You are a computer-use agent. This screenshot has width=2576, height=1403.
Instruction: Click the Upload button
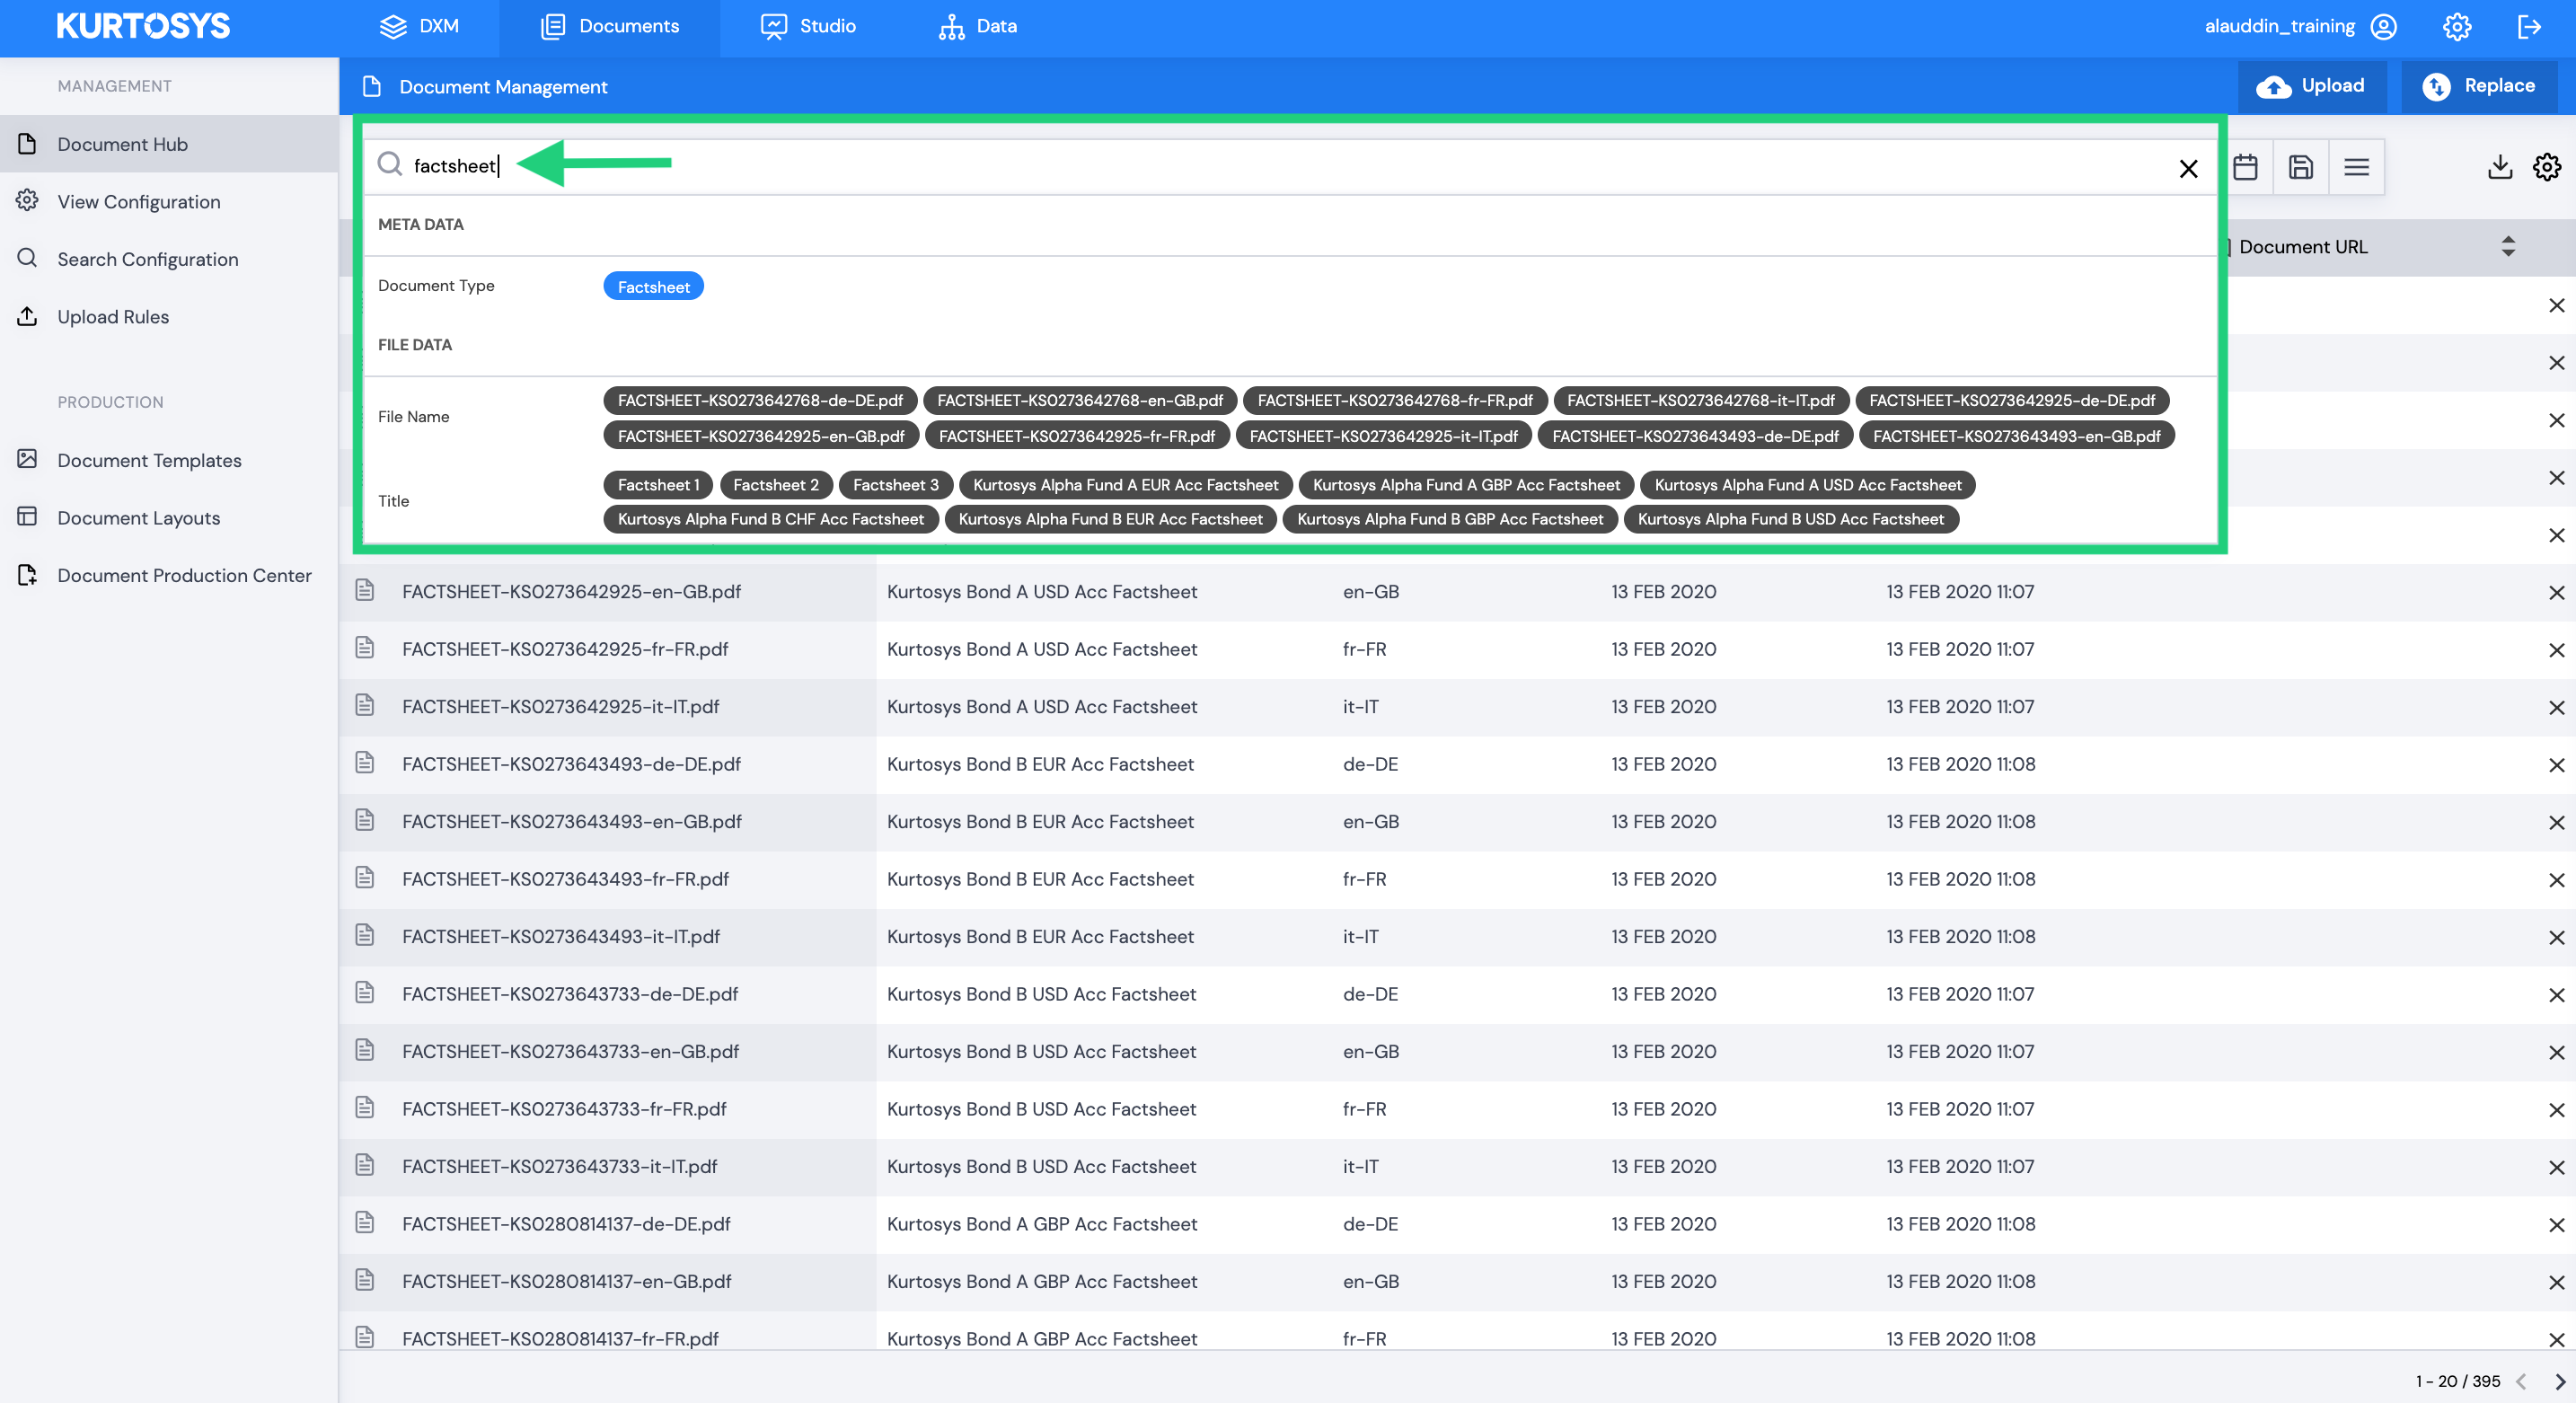pyautogui.click(x=2311, y=86)
